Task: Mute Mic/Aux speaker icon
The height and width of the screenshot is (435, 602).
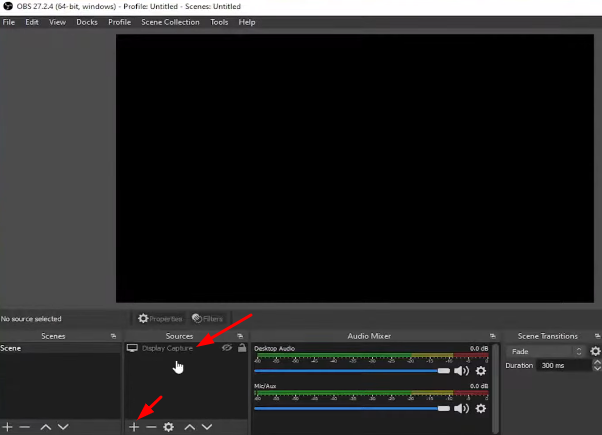Action: click(x=461, y=409)
